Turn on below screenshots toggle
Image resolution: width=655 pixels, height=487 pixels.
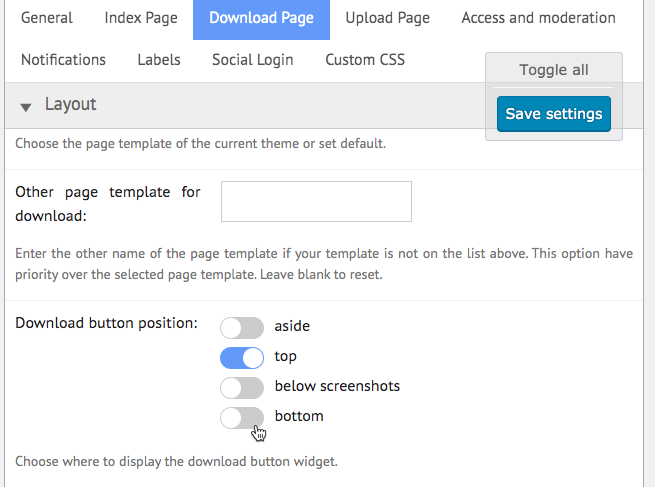pyautogui.click(x=242, y=388)
